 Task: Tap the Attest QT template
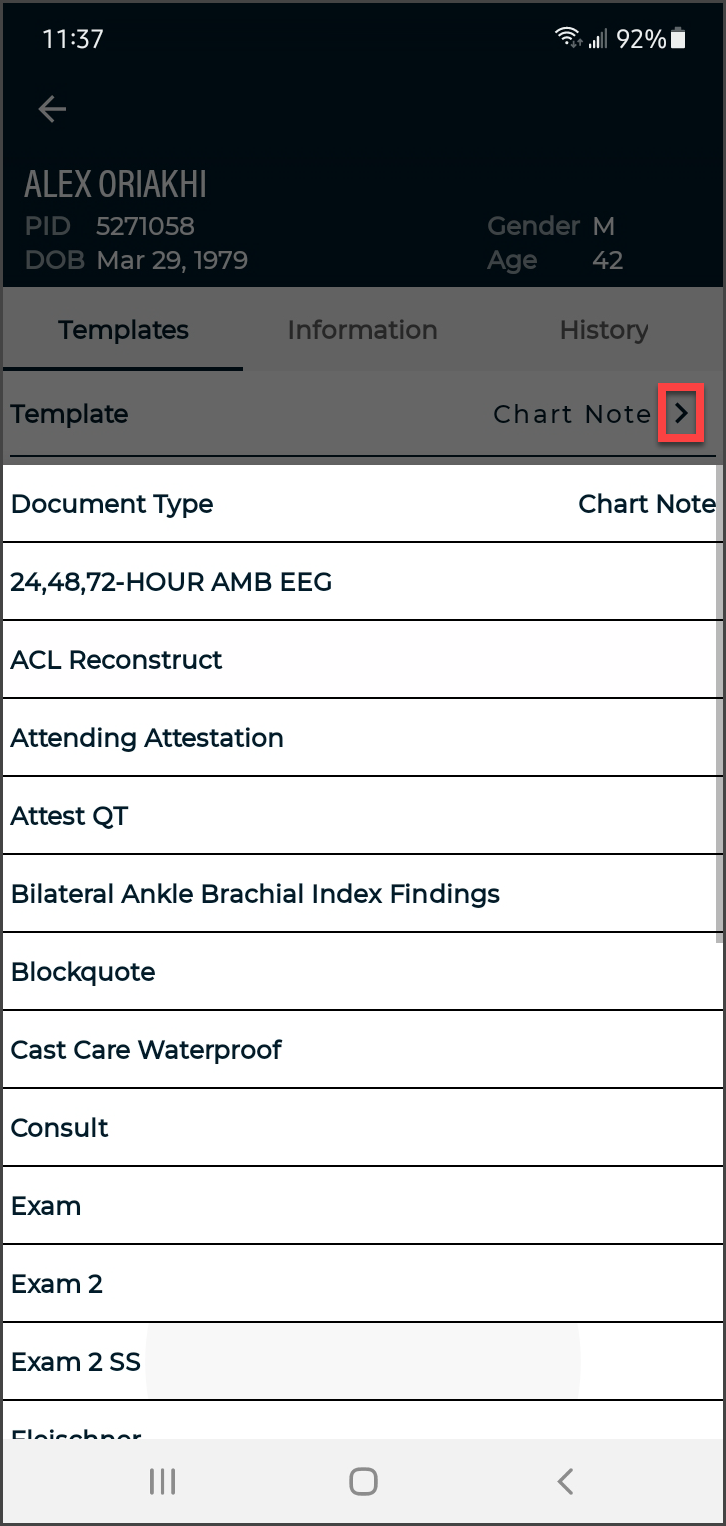[x=70, y=816]
